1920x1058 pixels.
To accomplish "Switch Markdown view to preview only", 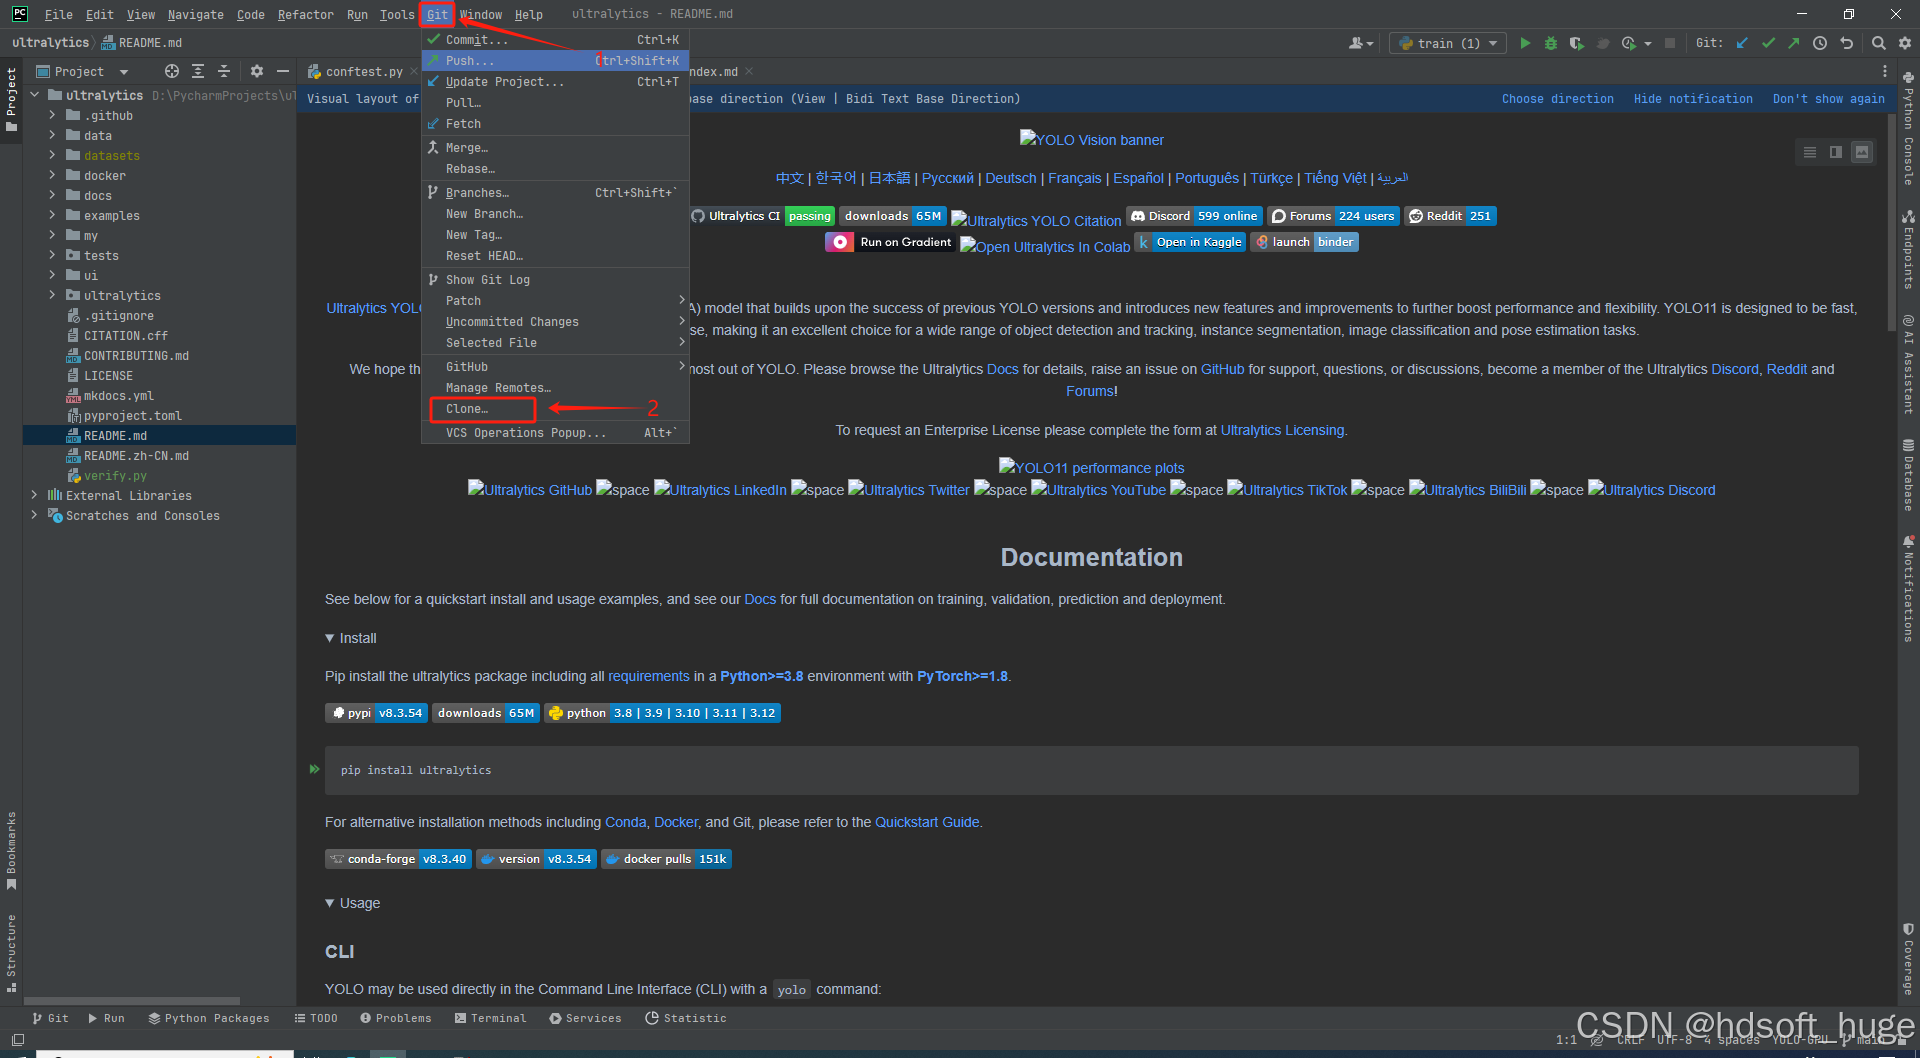I will coord(1862,152).
